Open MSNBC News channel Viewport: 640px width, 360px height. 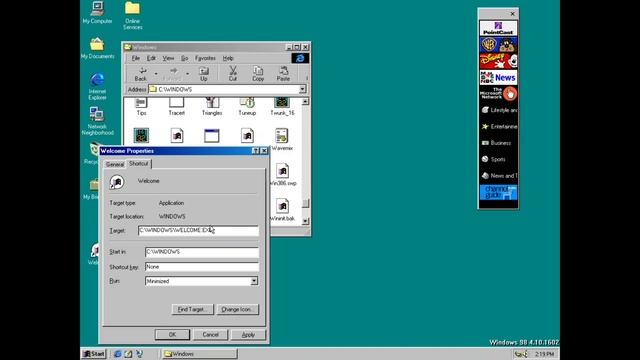[x=498, y=77]
